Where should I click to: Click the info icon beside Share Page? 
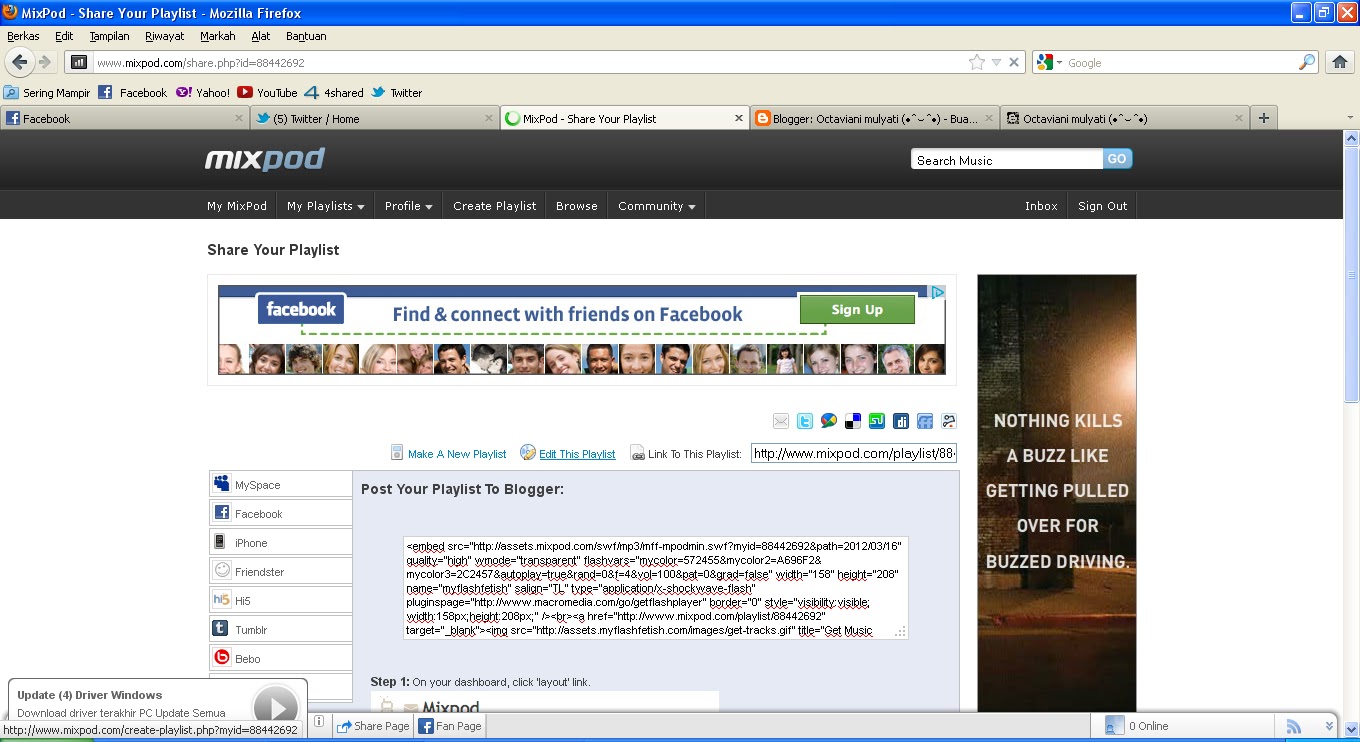tap(318, 722)
